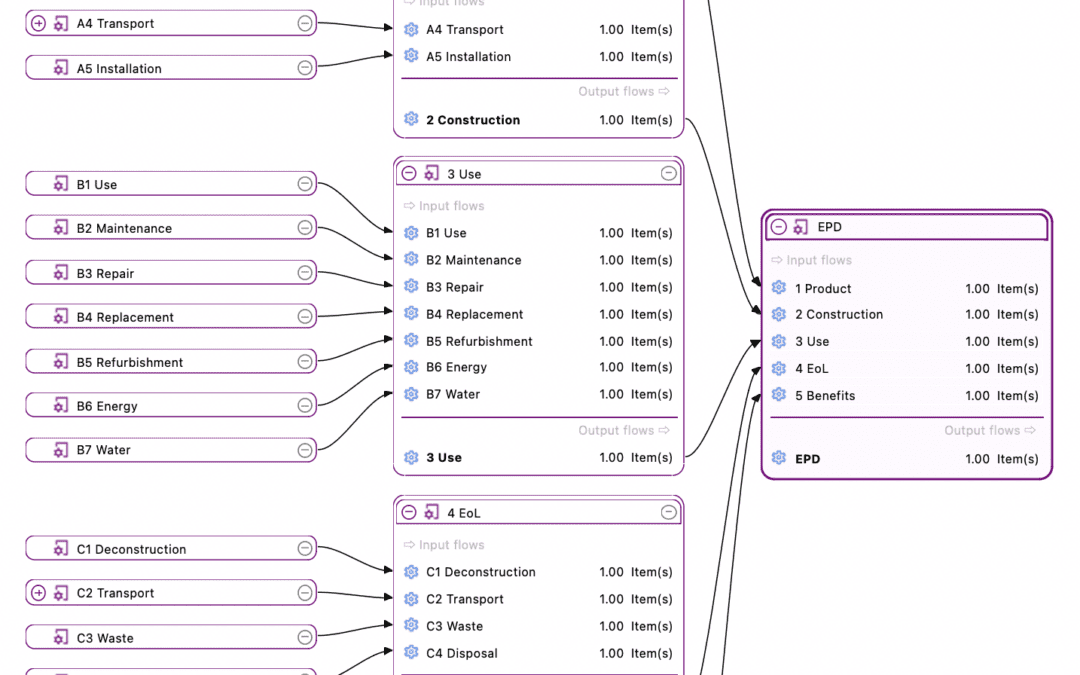Click the gear icon next to 5 Benefits
Image resolution: width=1080 pixels, height=675 pixels.
point(779,395)
